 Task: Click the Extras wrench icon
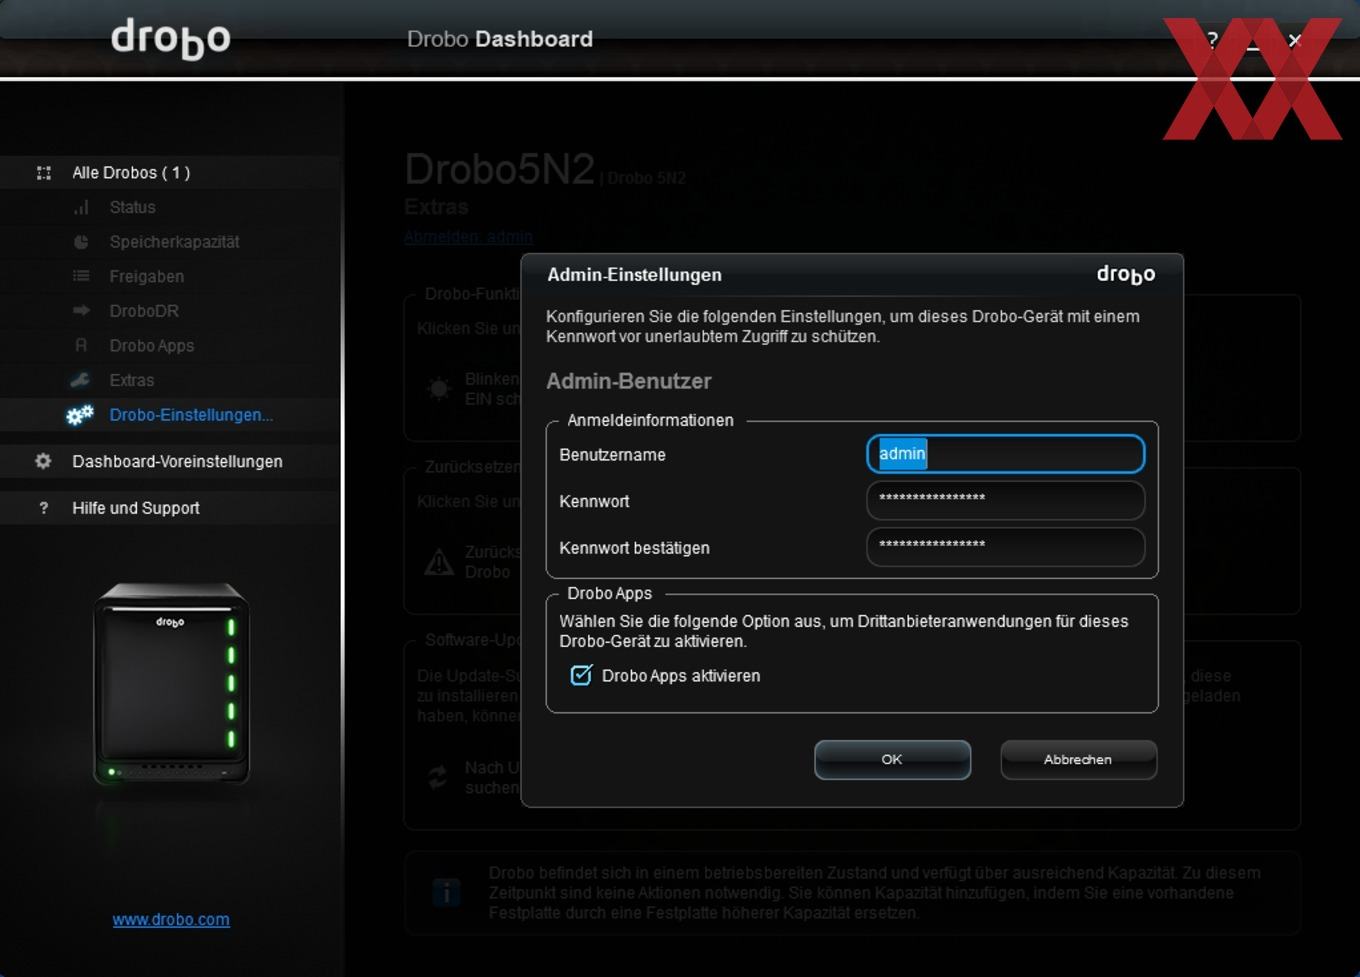[x=80, y=380]
